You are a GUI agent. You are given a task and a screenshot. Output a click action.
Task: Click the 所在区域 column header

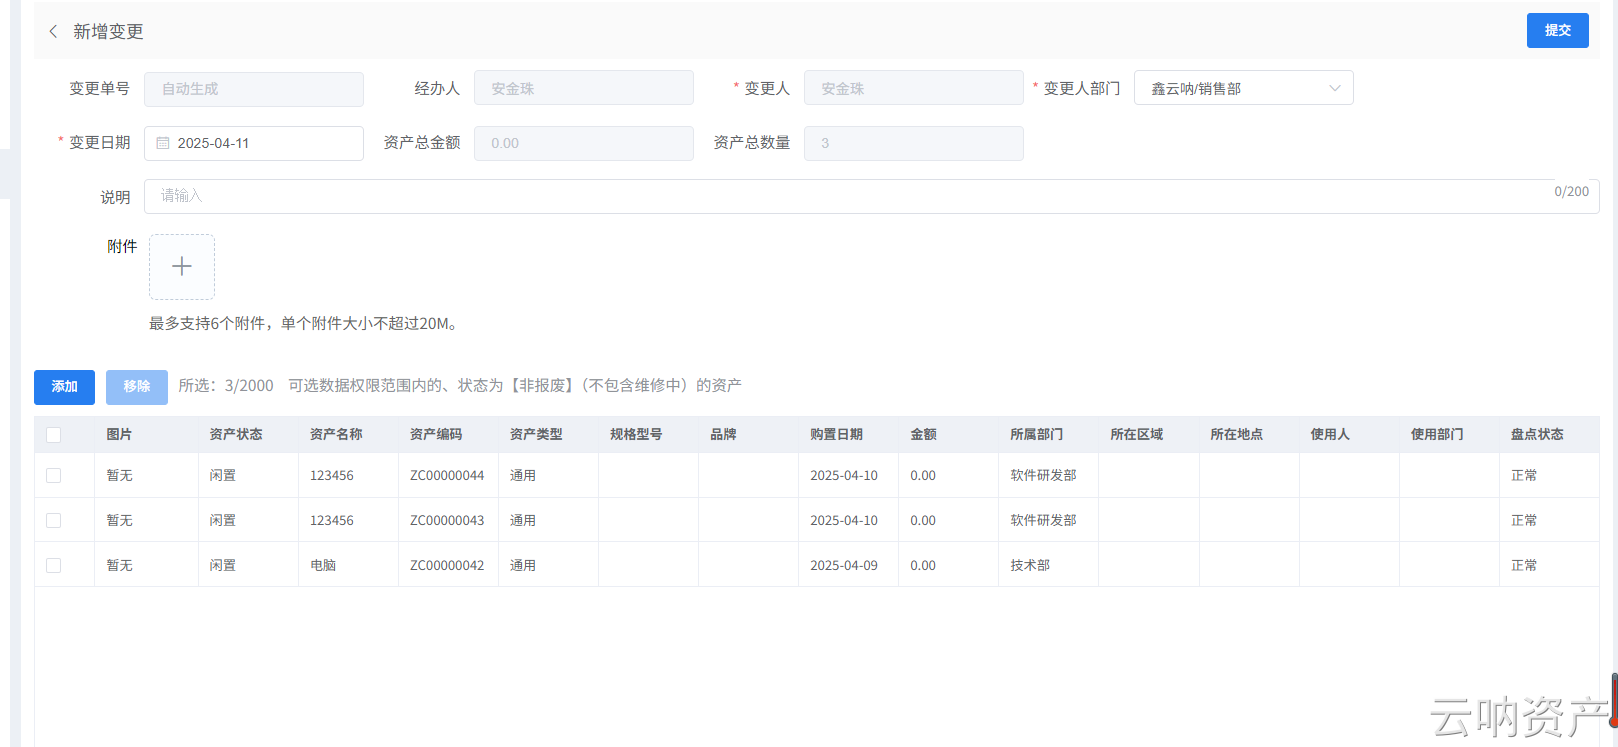(x=1137, y=435)
